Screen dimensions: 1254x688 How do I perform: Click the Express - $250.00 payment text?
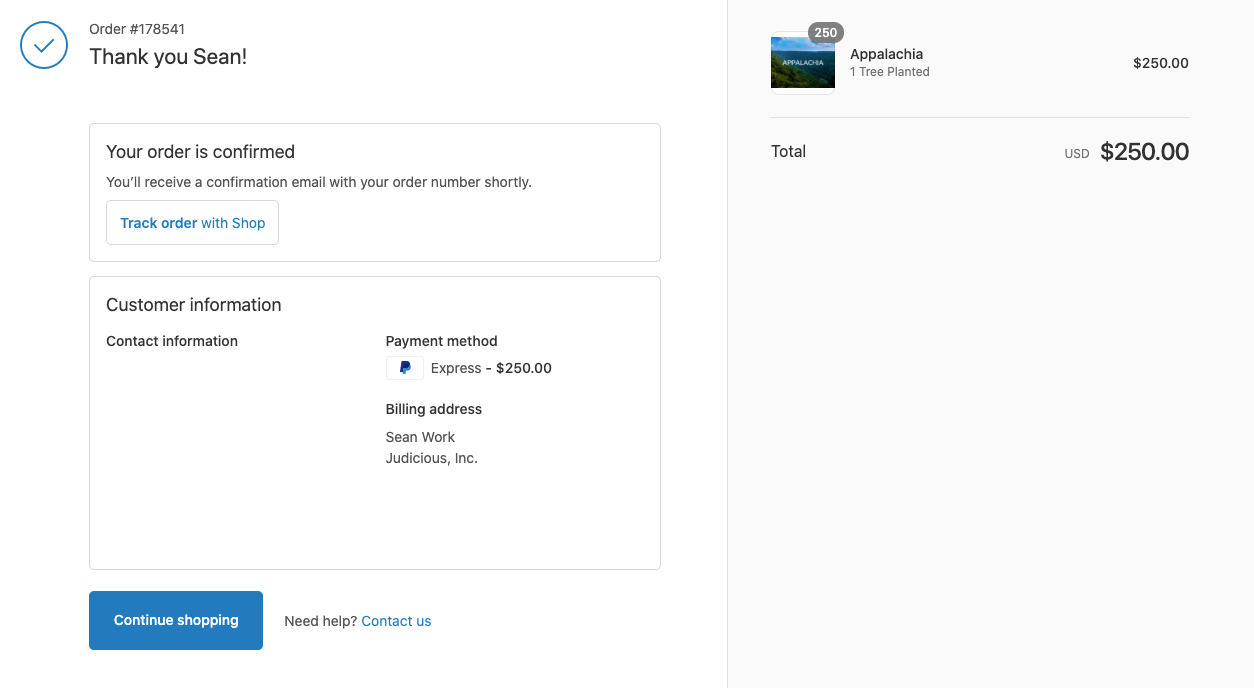[491, 368]
